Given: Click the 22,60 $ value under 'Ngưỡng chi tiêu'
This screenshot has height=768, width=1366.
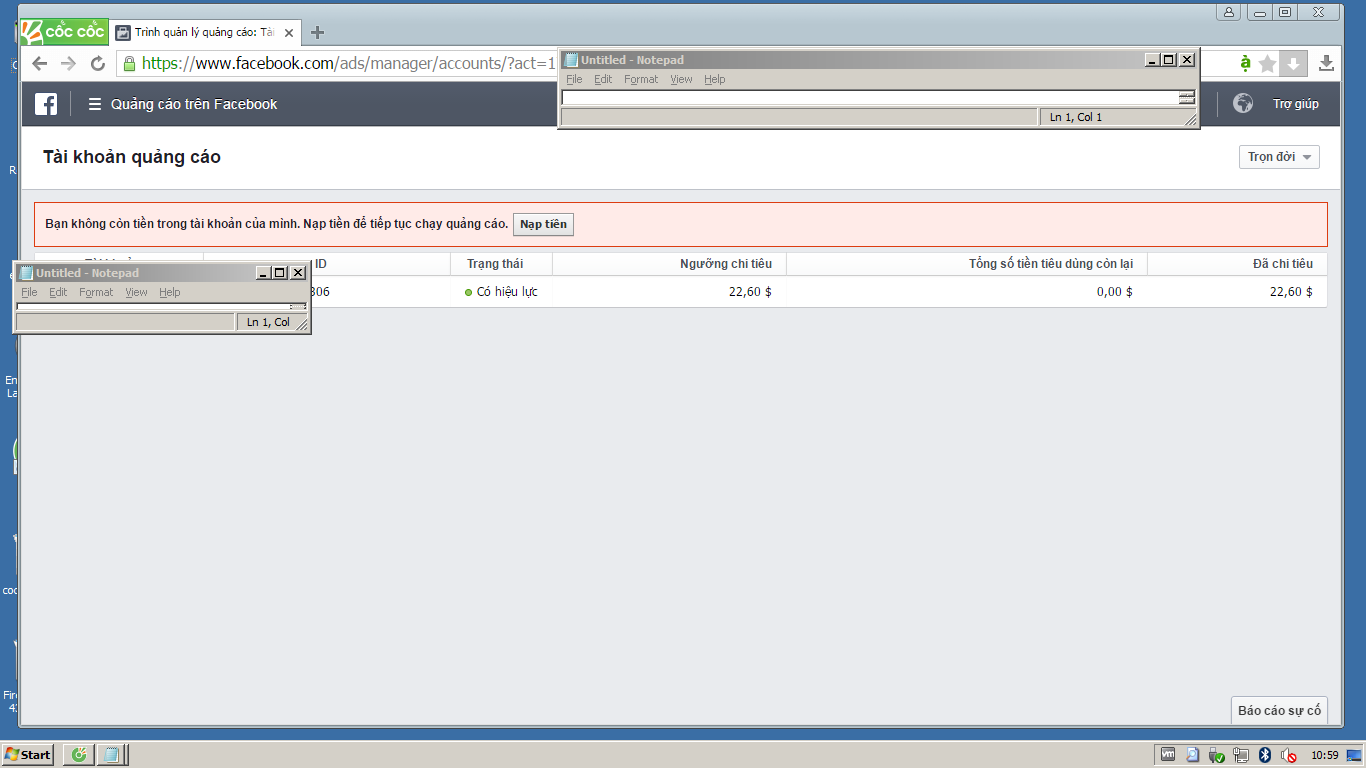Looking at the screenshot, I should [x=750, y=292].
